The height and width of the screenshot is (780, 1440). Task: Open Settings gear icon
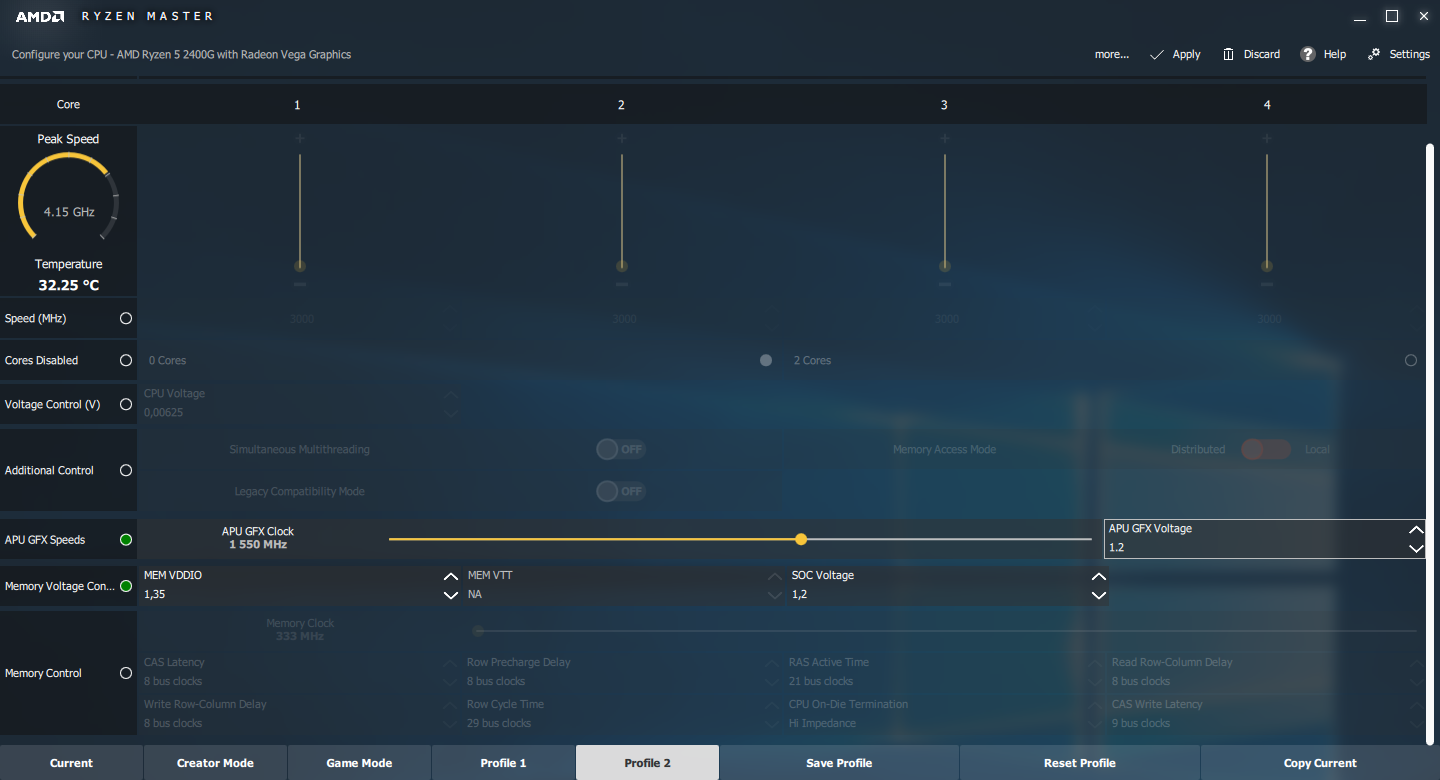click(1375, 54)
